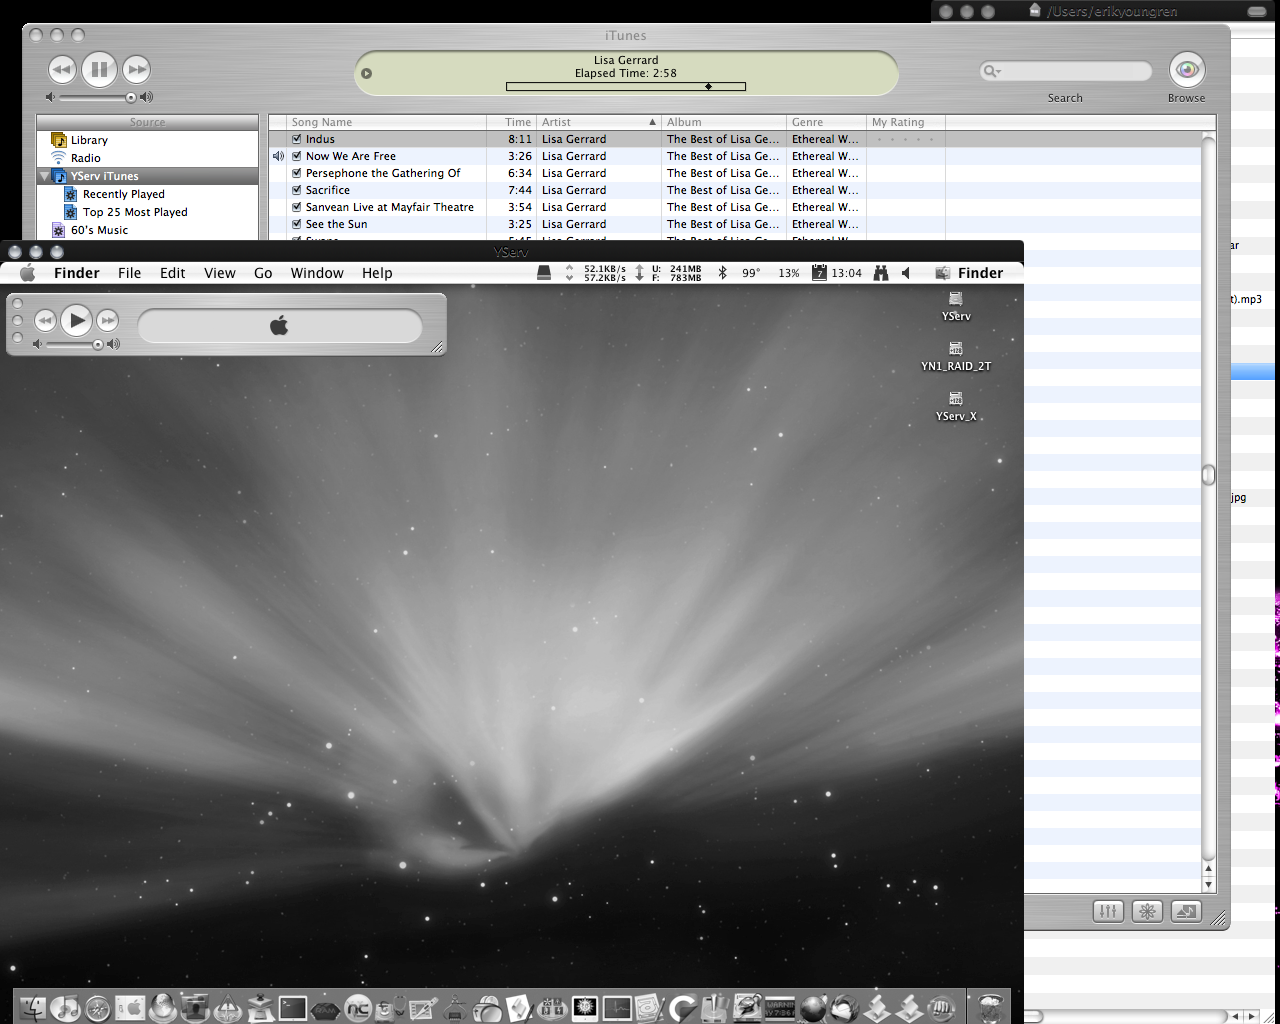Image resolution: width=1280 pixels, height=1024 pixels.
Task: Click the menu bar volume speaker icon
Action: [x=906, y=273]
